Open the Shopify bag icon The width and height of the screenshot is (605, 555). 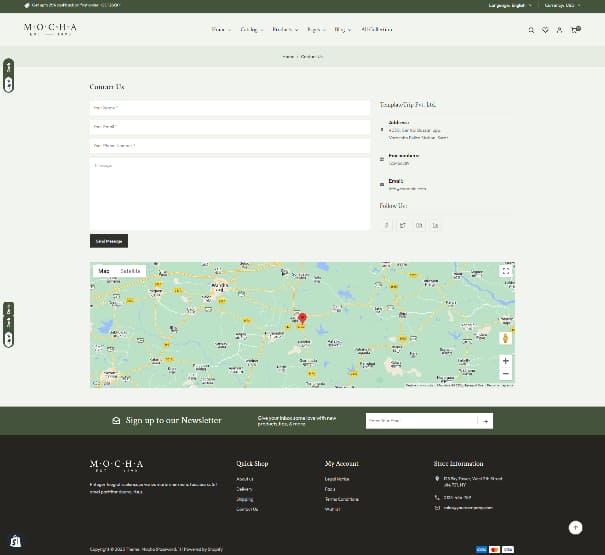[x=16, y=541]
